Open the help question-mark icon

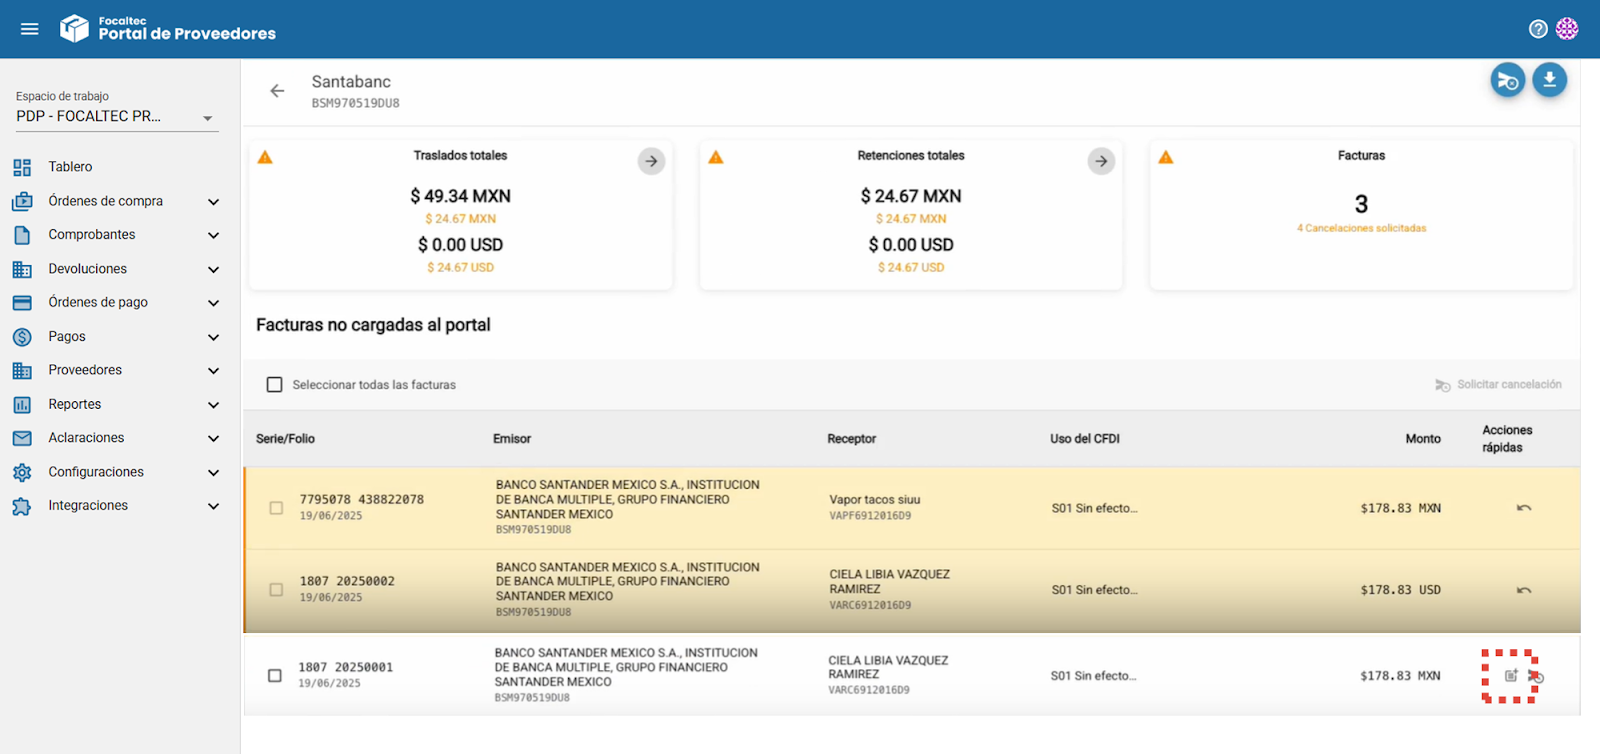(1538, 29)
